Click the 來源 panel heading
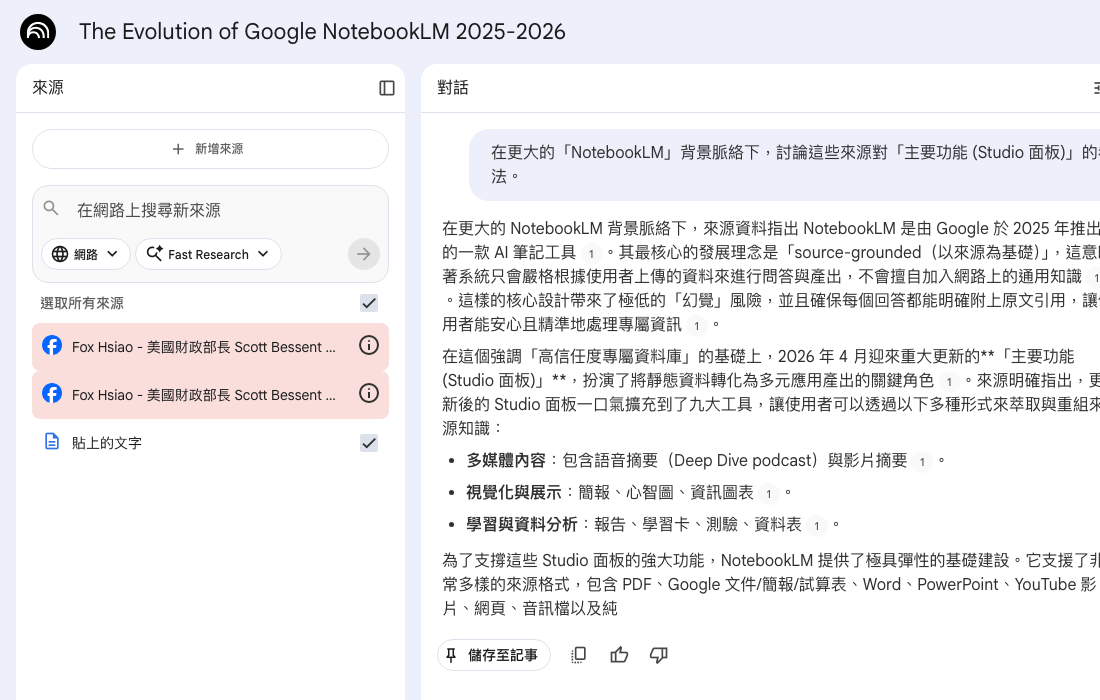 click(48, 87)
